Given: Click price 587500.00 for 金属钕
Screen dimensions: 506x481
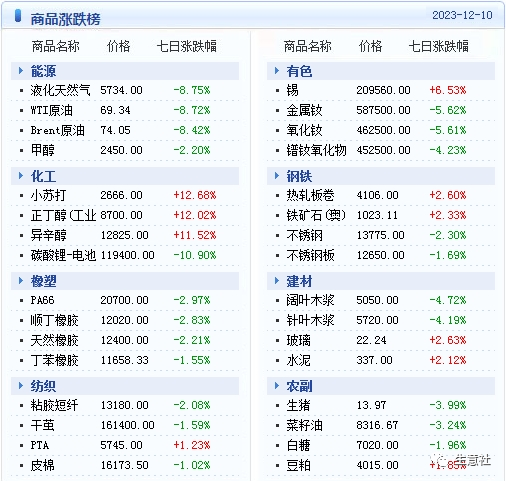Looking at the screenshot, I should [x=383, y=110].
